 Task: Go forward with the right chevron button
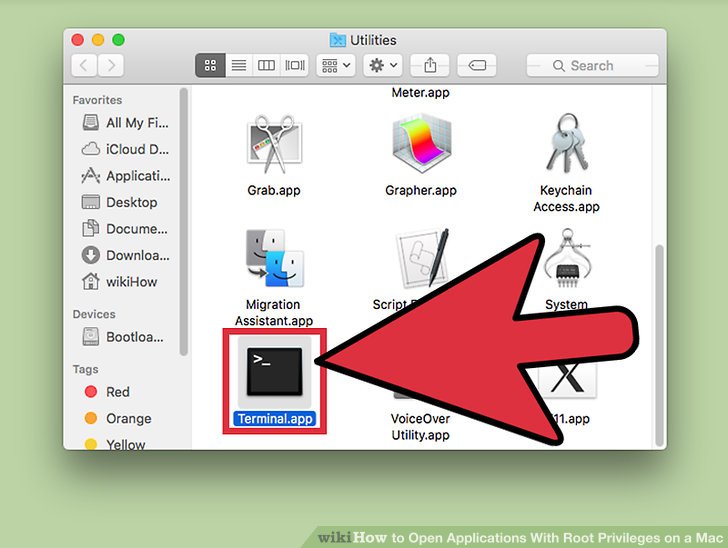point(111,65)
